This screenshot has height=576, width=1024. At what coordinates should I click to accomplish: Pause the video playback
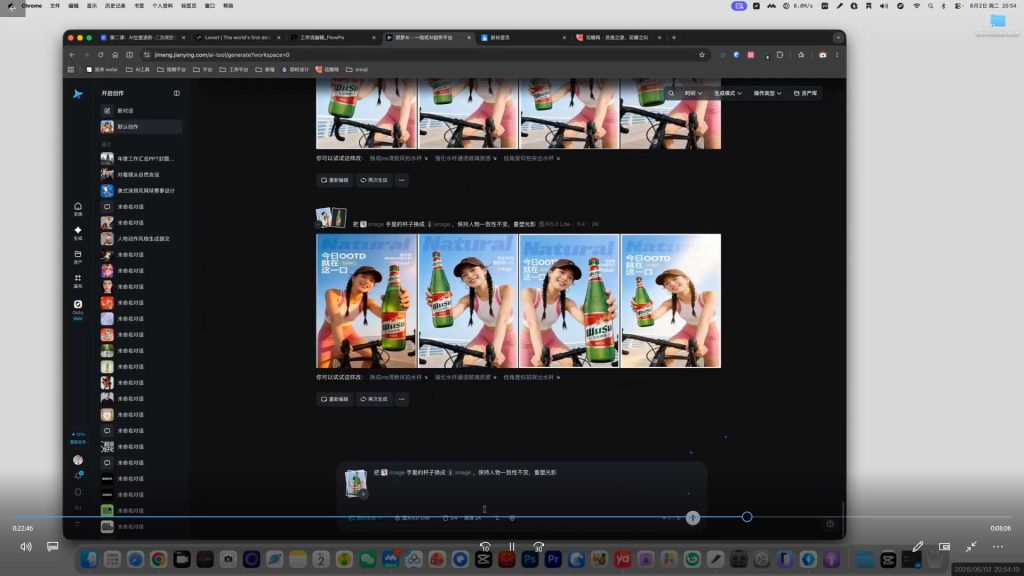tap(512, 547)
